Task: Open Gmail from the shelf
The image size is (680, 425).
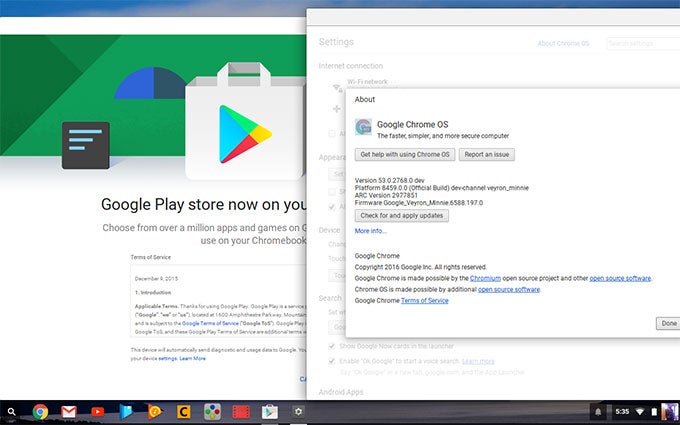Action: coord(69,411)
